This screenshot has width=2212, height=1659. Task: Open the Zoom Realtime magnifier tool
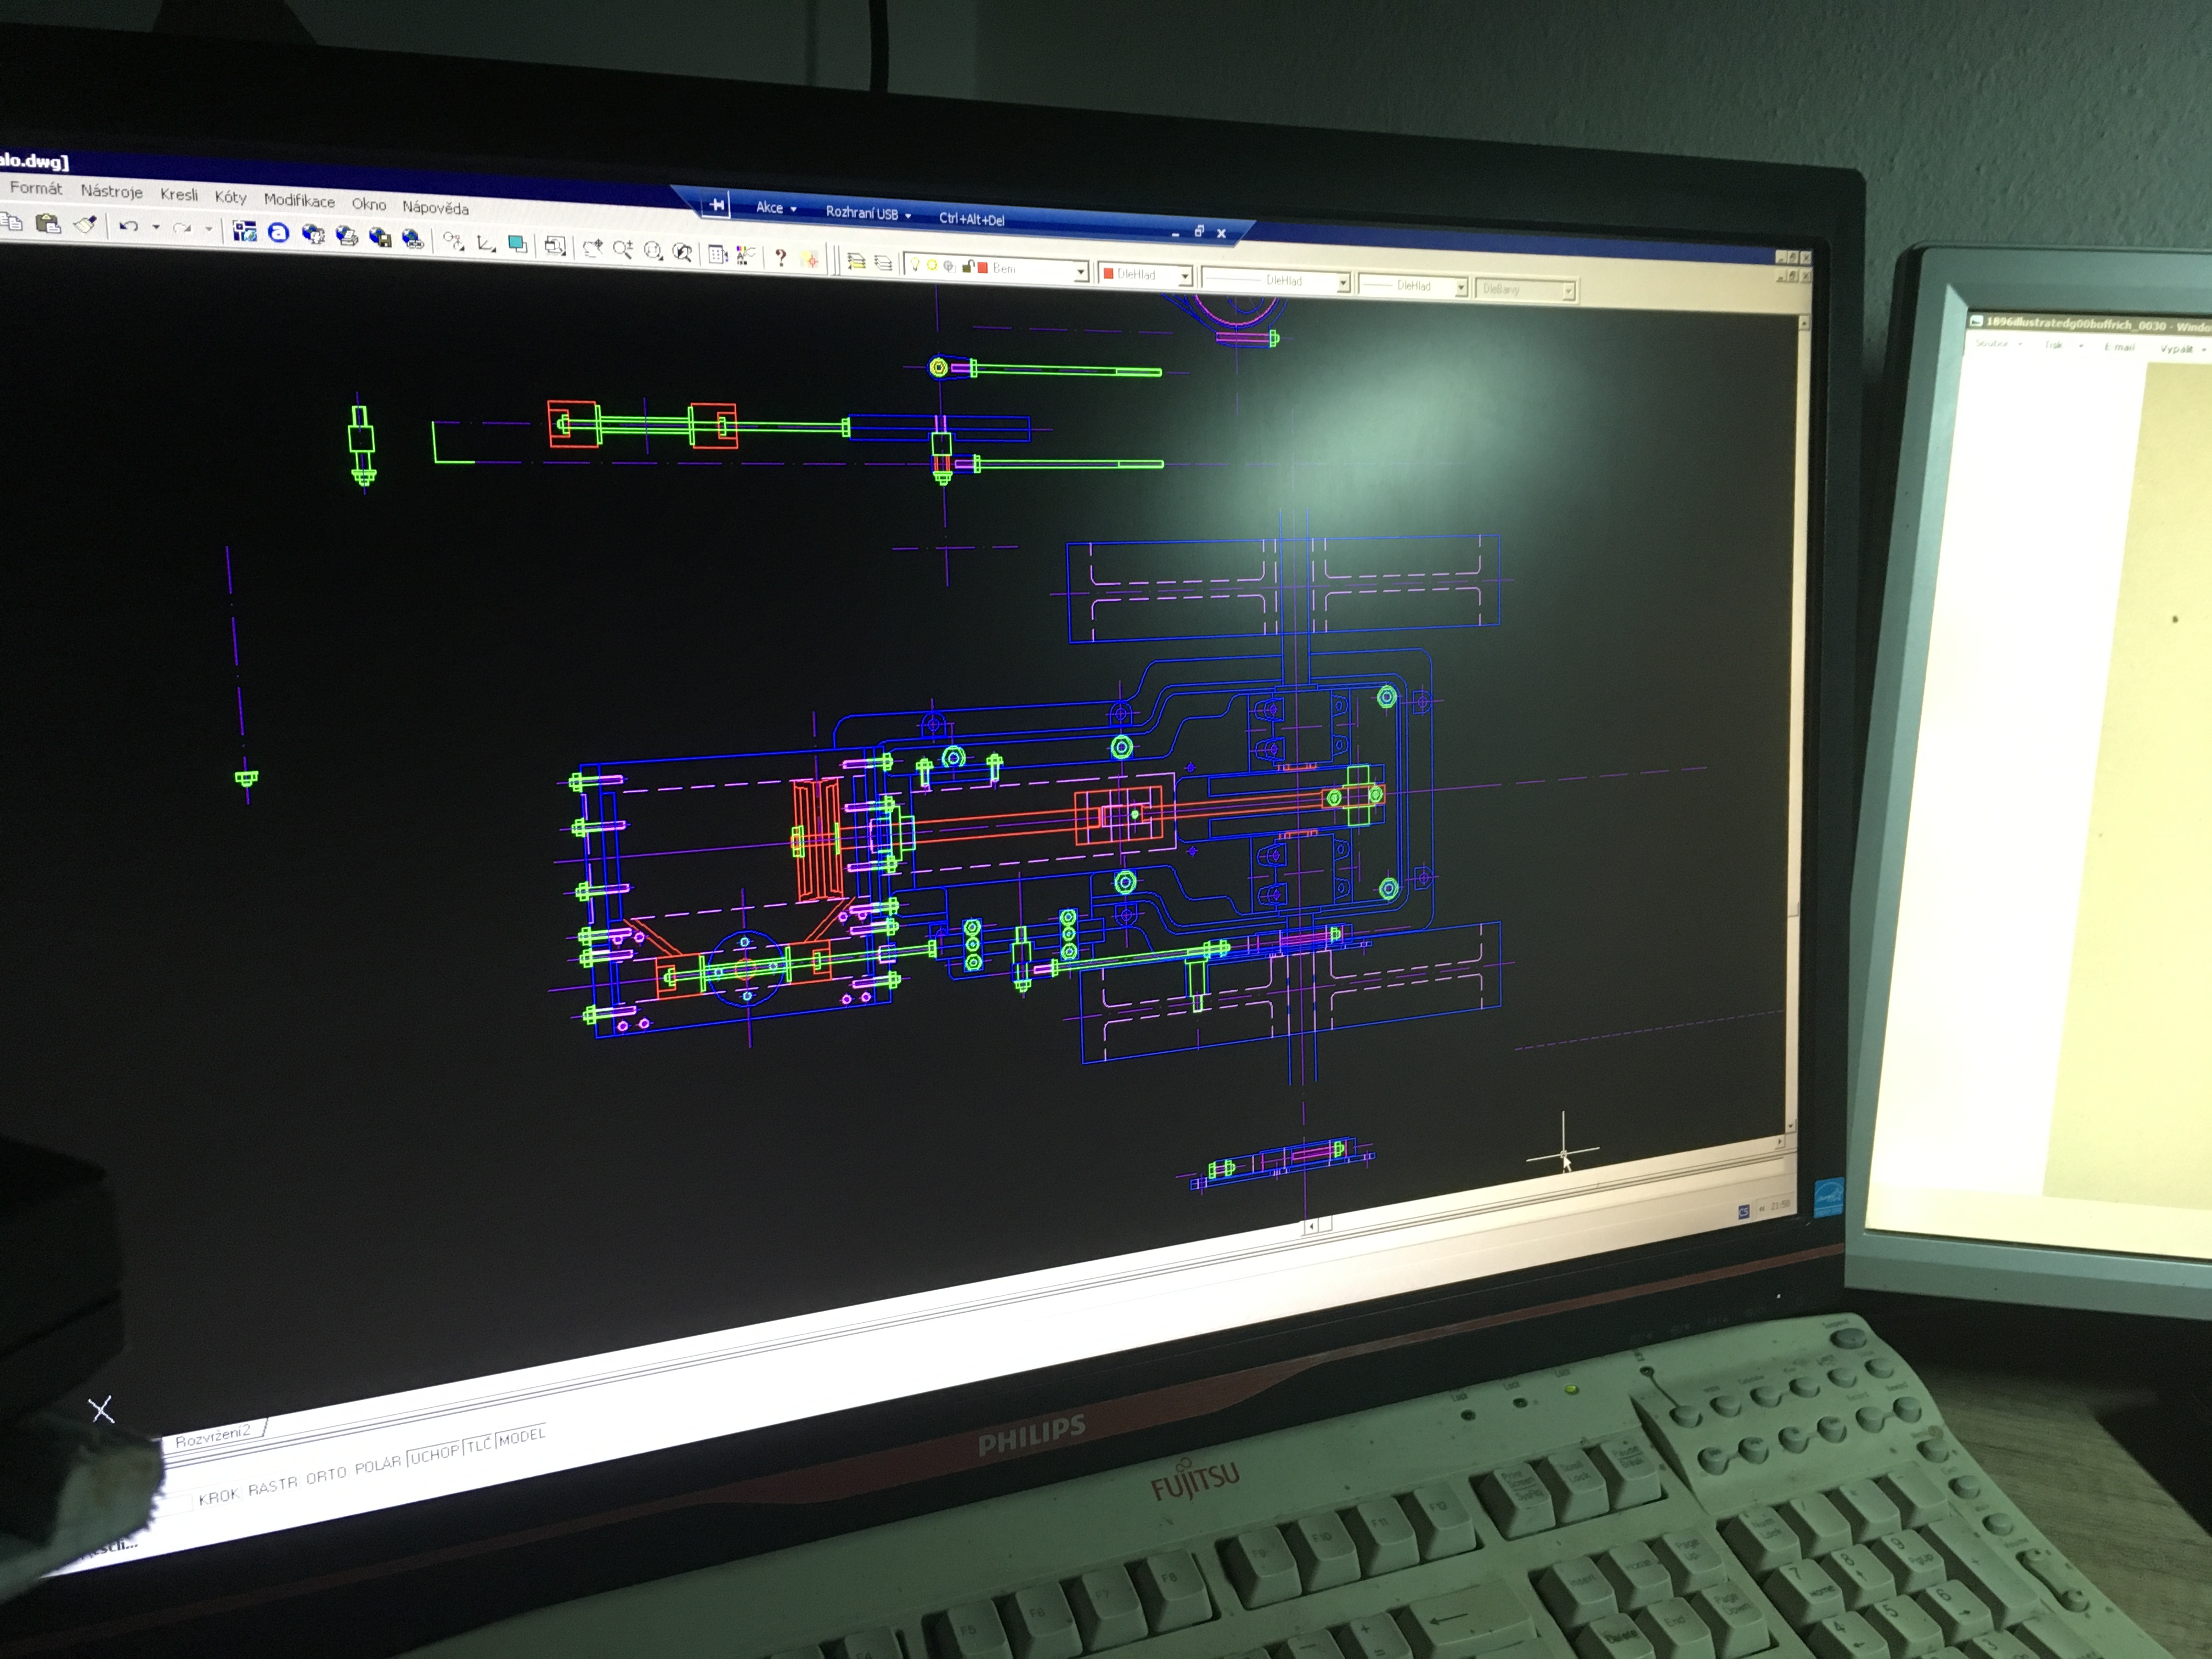pos(623,249)
